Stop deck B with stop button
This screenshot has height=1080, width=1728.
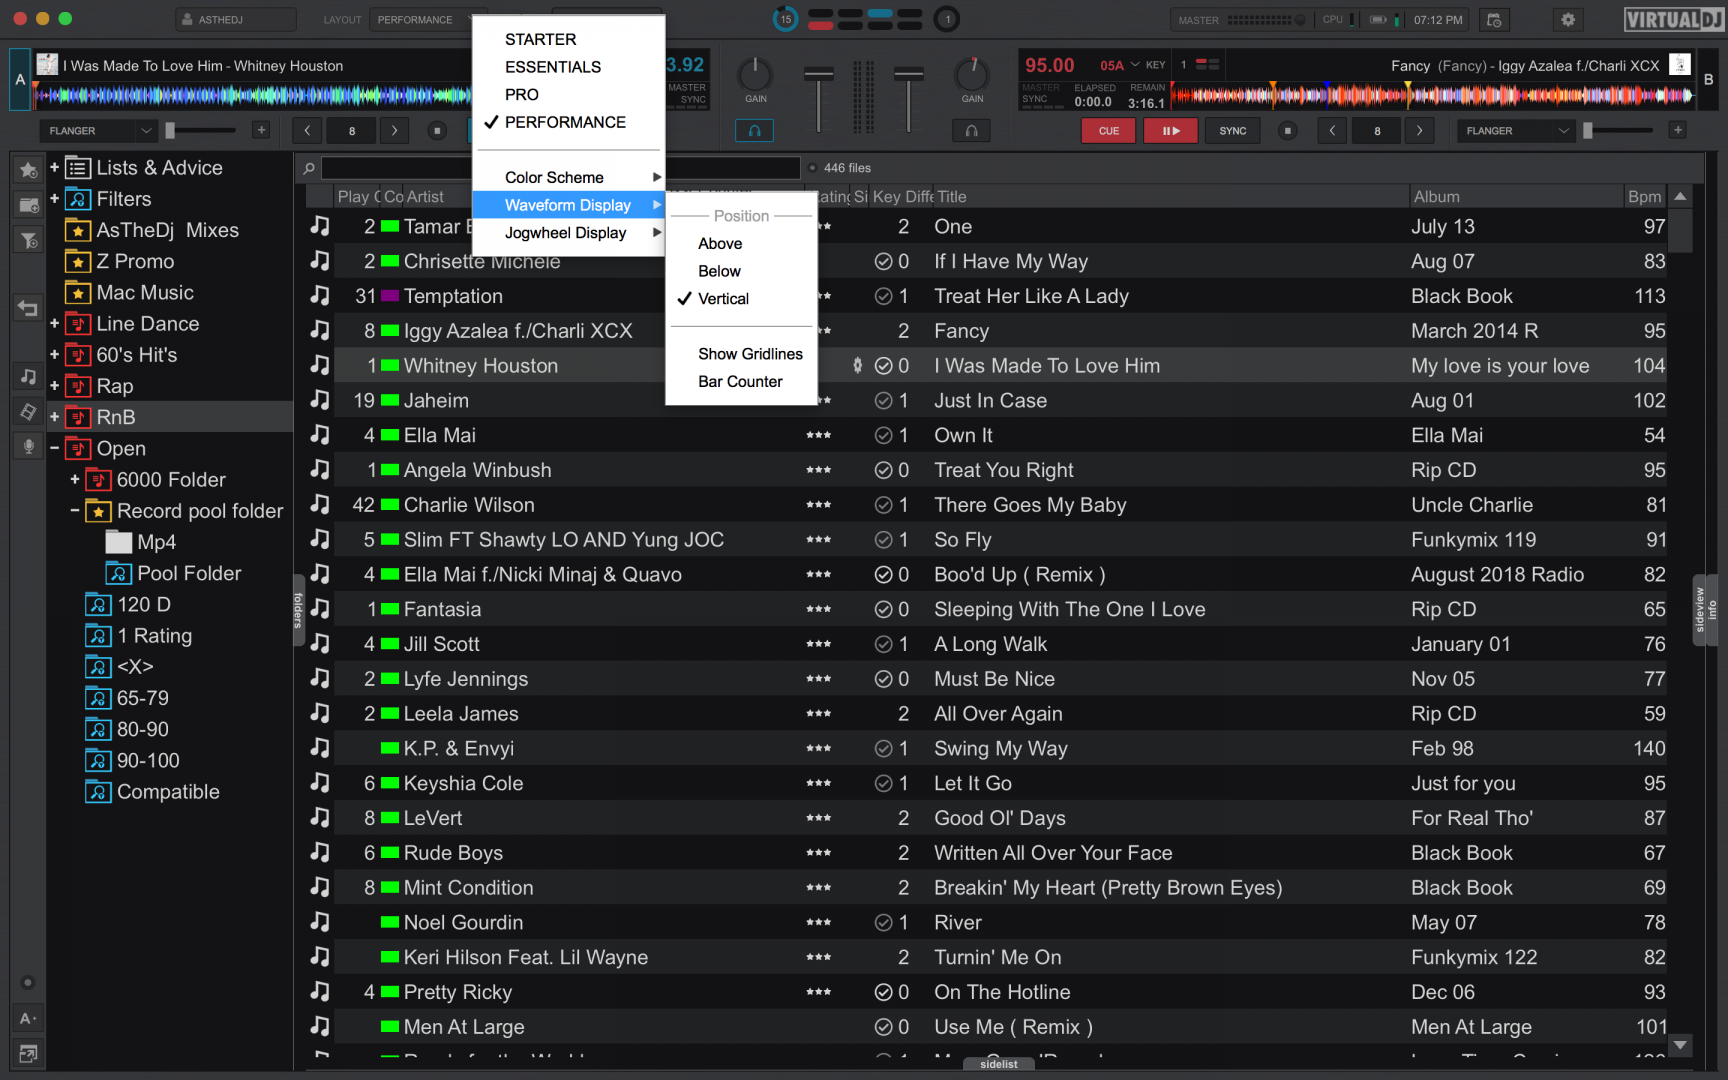(x=1288, y=131)
